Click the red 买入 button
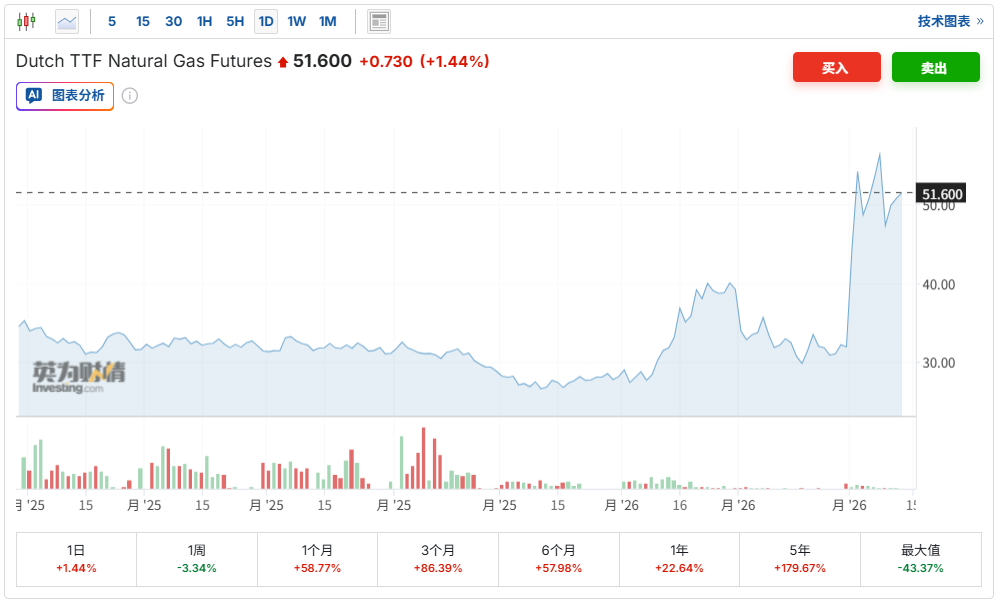 836,67
